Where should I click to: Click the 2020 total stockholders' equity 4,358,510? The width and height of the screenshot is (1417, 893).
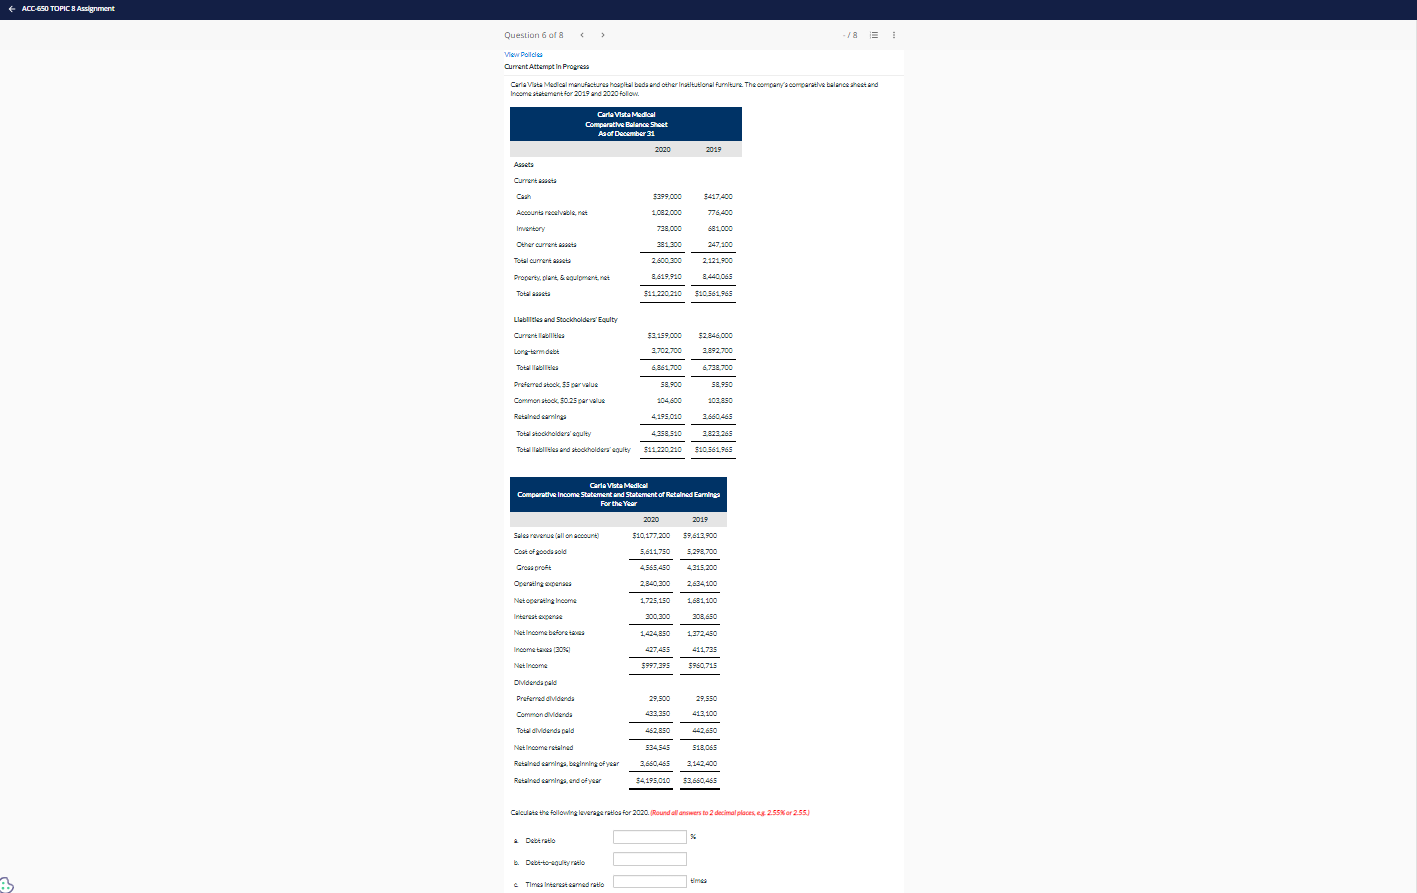pos(666,434)
